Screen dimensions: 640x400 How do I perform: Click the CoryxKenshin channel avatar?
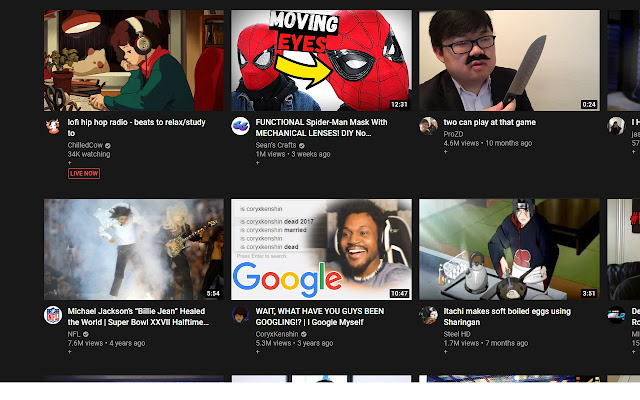[x=240, y=315]
